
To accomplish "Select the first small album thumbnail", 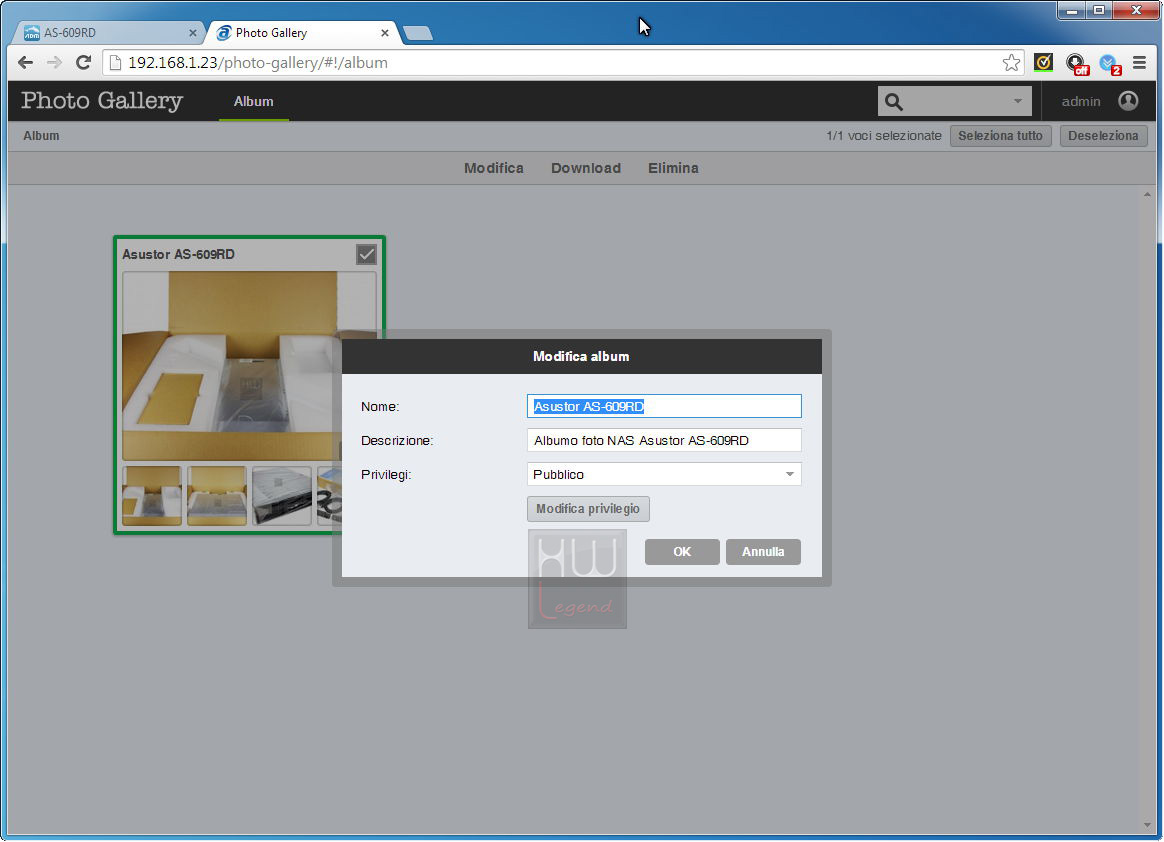I will [151, 495].
